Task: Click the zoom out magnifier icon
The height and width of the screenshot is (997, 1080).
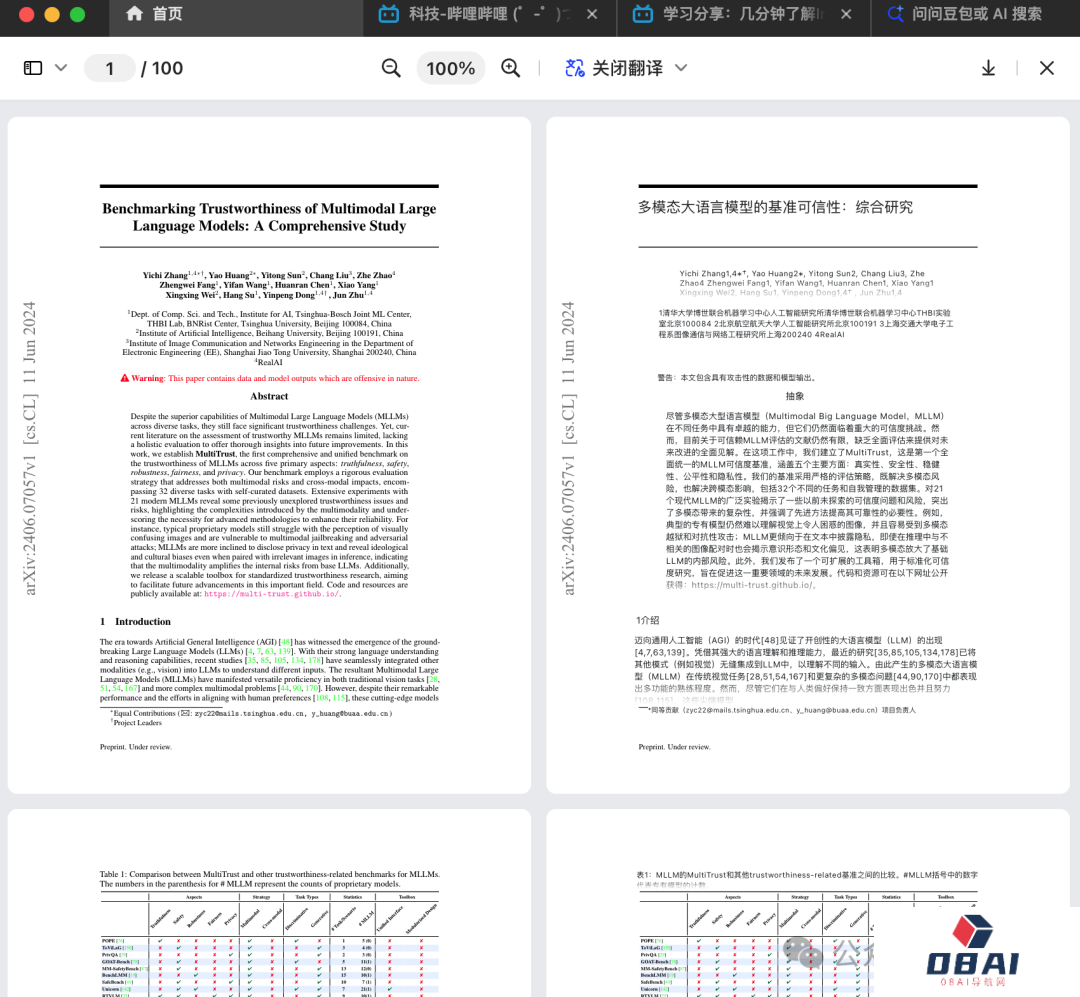Action: [391, 68]
